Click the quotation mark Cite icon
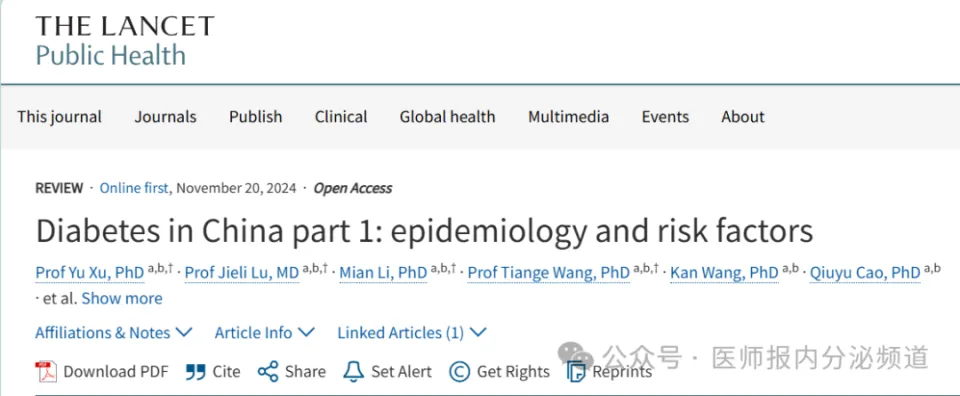This screenshot has height=396, width=960. [x=195, y=372]
